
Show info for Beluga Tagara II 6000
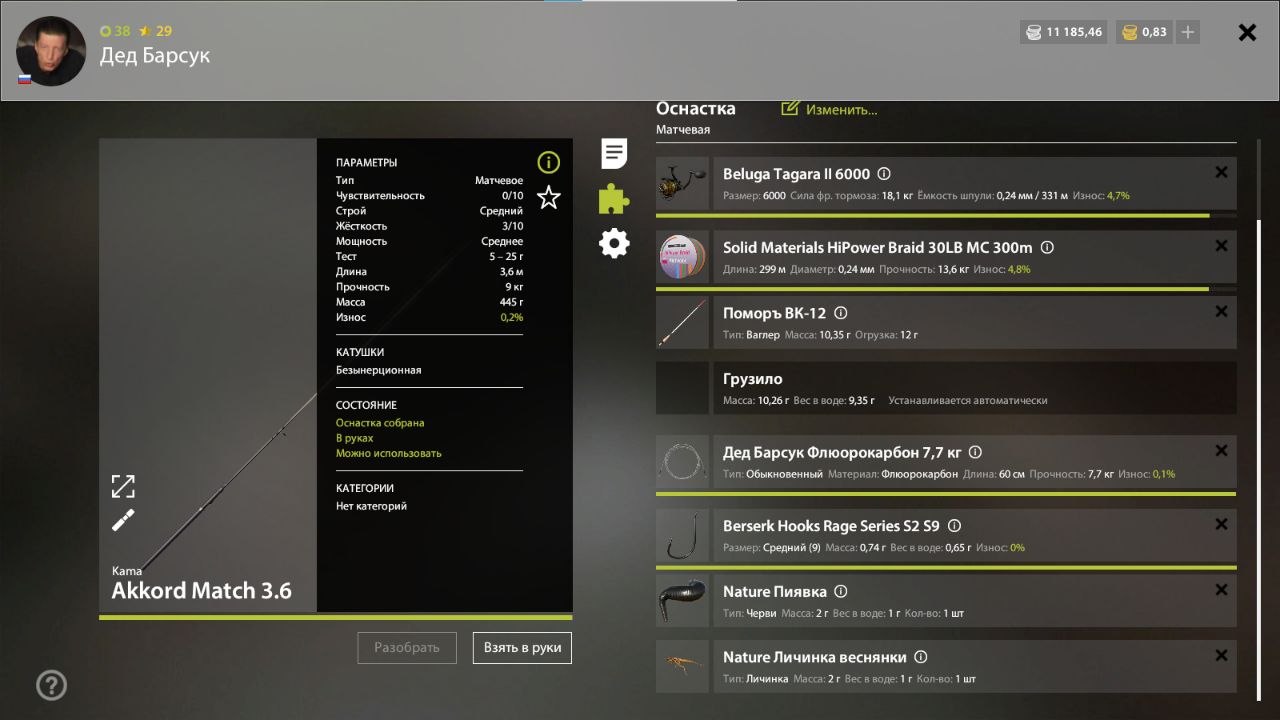click(x=884, y=174)
